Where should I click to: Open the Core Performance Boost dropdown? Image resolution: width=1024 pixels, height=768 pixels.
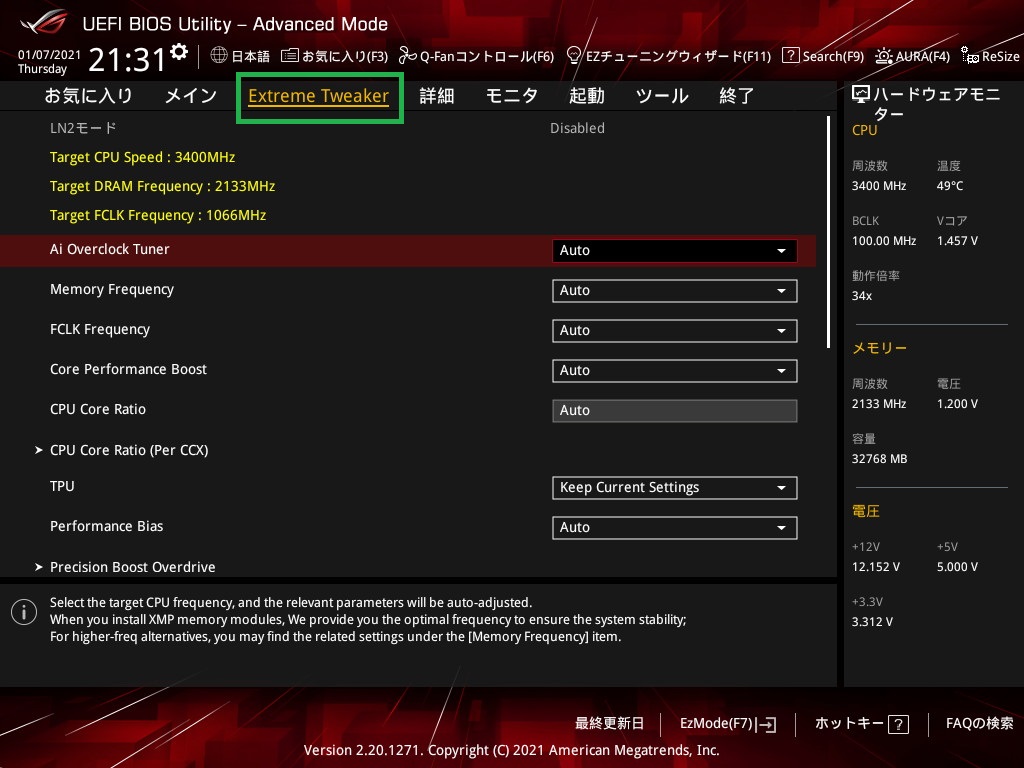pyautogui.click(x=675, y=370)
